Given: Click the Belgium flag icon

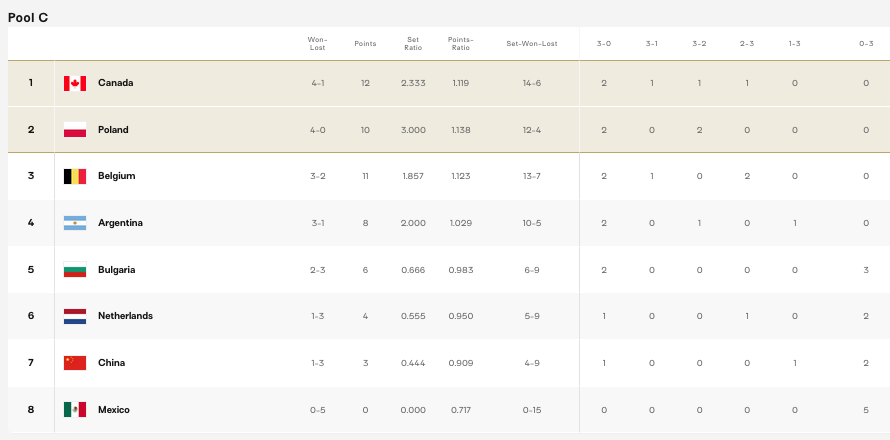Looking at the screenshot, I should [x=75, y=176].
